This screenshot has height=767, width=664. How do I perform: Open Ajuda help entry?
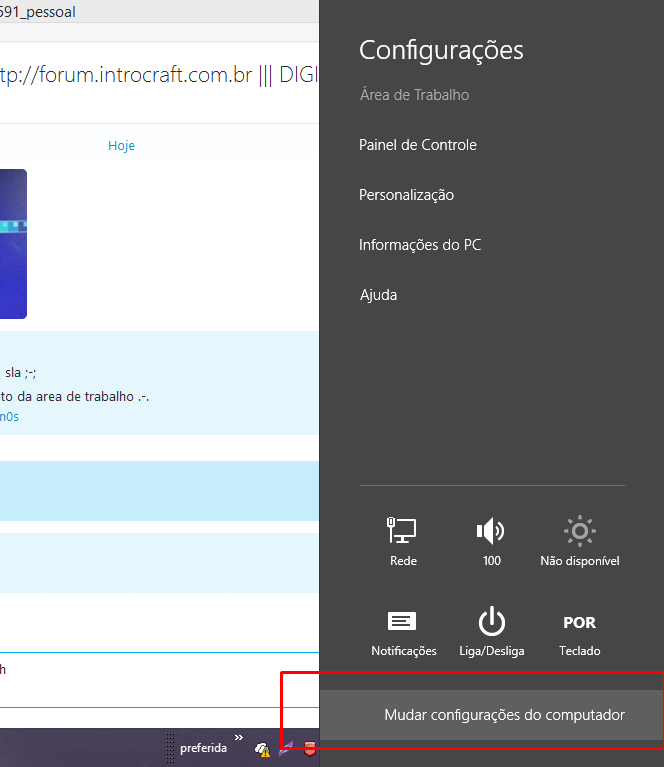pyautogui.click(x=378, y=295)
